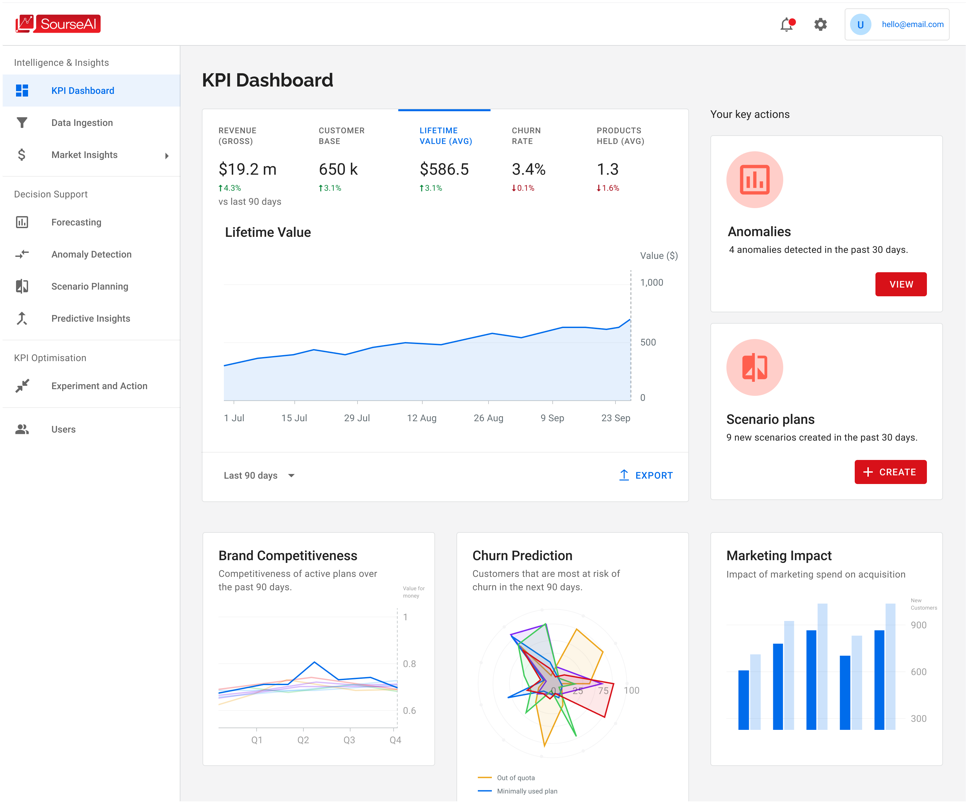Open the hello@email.com user account menu
This screenshot has width=968, height=803.
(896, 25)
